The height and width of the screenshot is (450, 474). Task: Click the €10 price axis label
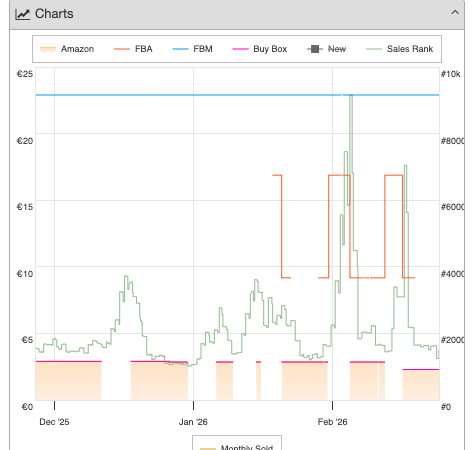click(x=25, y=274)
